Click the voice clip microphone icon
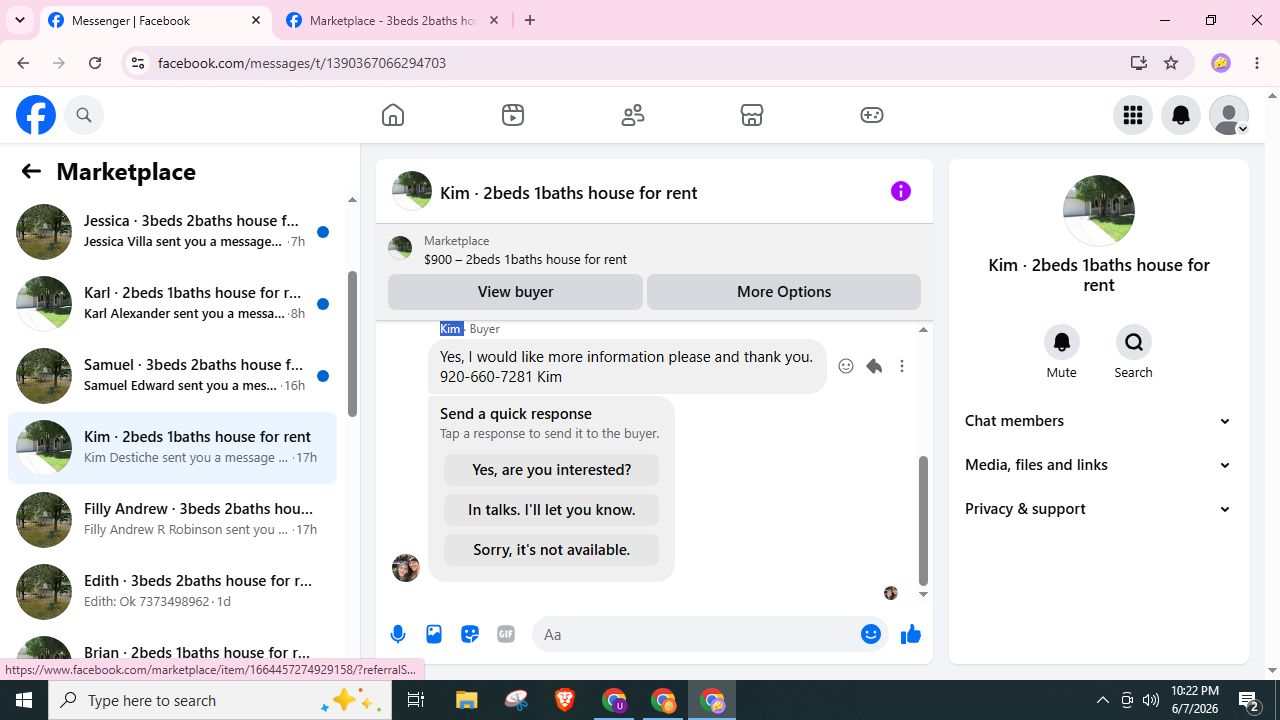This screenshot has width=1280, height=720. click(398, 634)
